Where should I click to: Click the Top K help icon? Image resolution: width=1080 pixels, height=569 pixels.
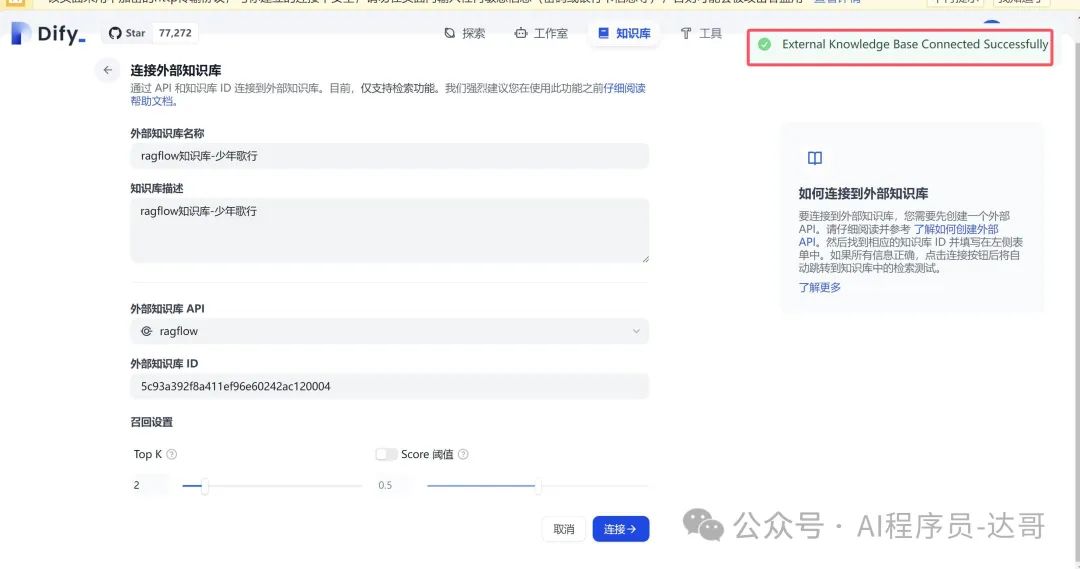point(172,454)
